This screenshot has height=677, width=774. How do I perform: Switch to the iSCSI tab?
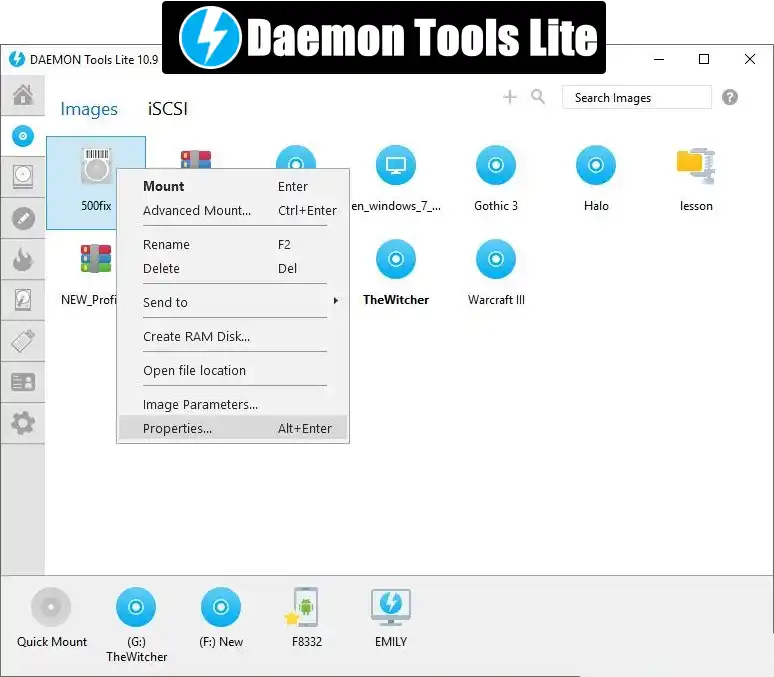[167, 109]
